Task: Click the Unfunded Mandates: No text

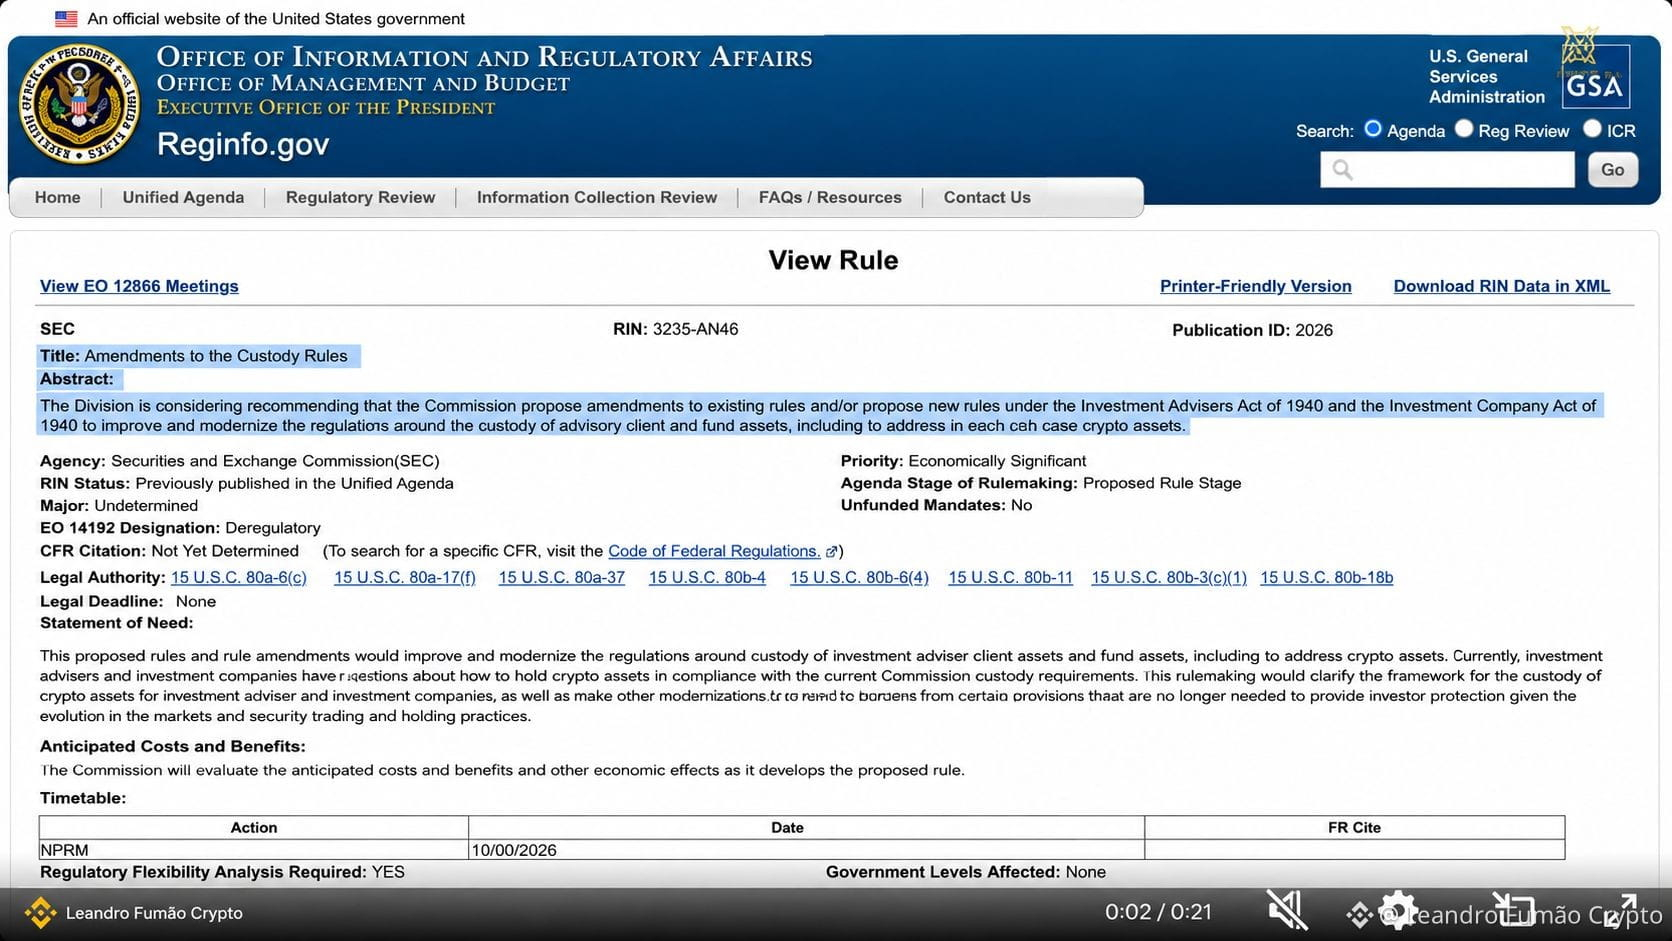Action: (936, 505)
